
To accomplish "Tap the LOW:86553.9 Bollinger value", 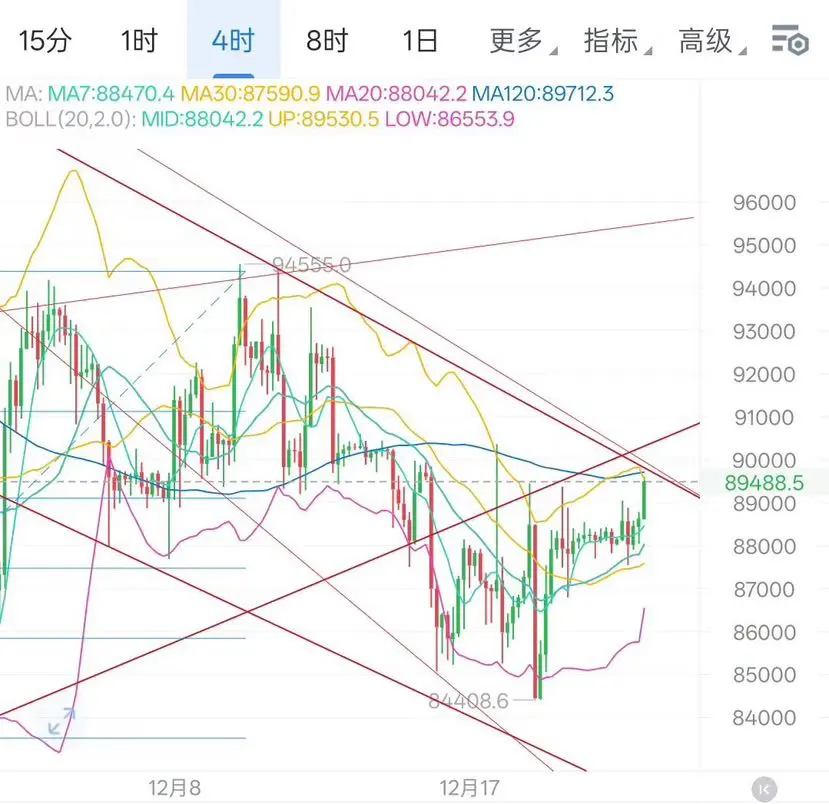I will pos(449,119).
